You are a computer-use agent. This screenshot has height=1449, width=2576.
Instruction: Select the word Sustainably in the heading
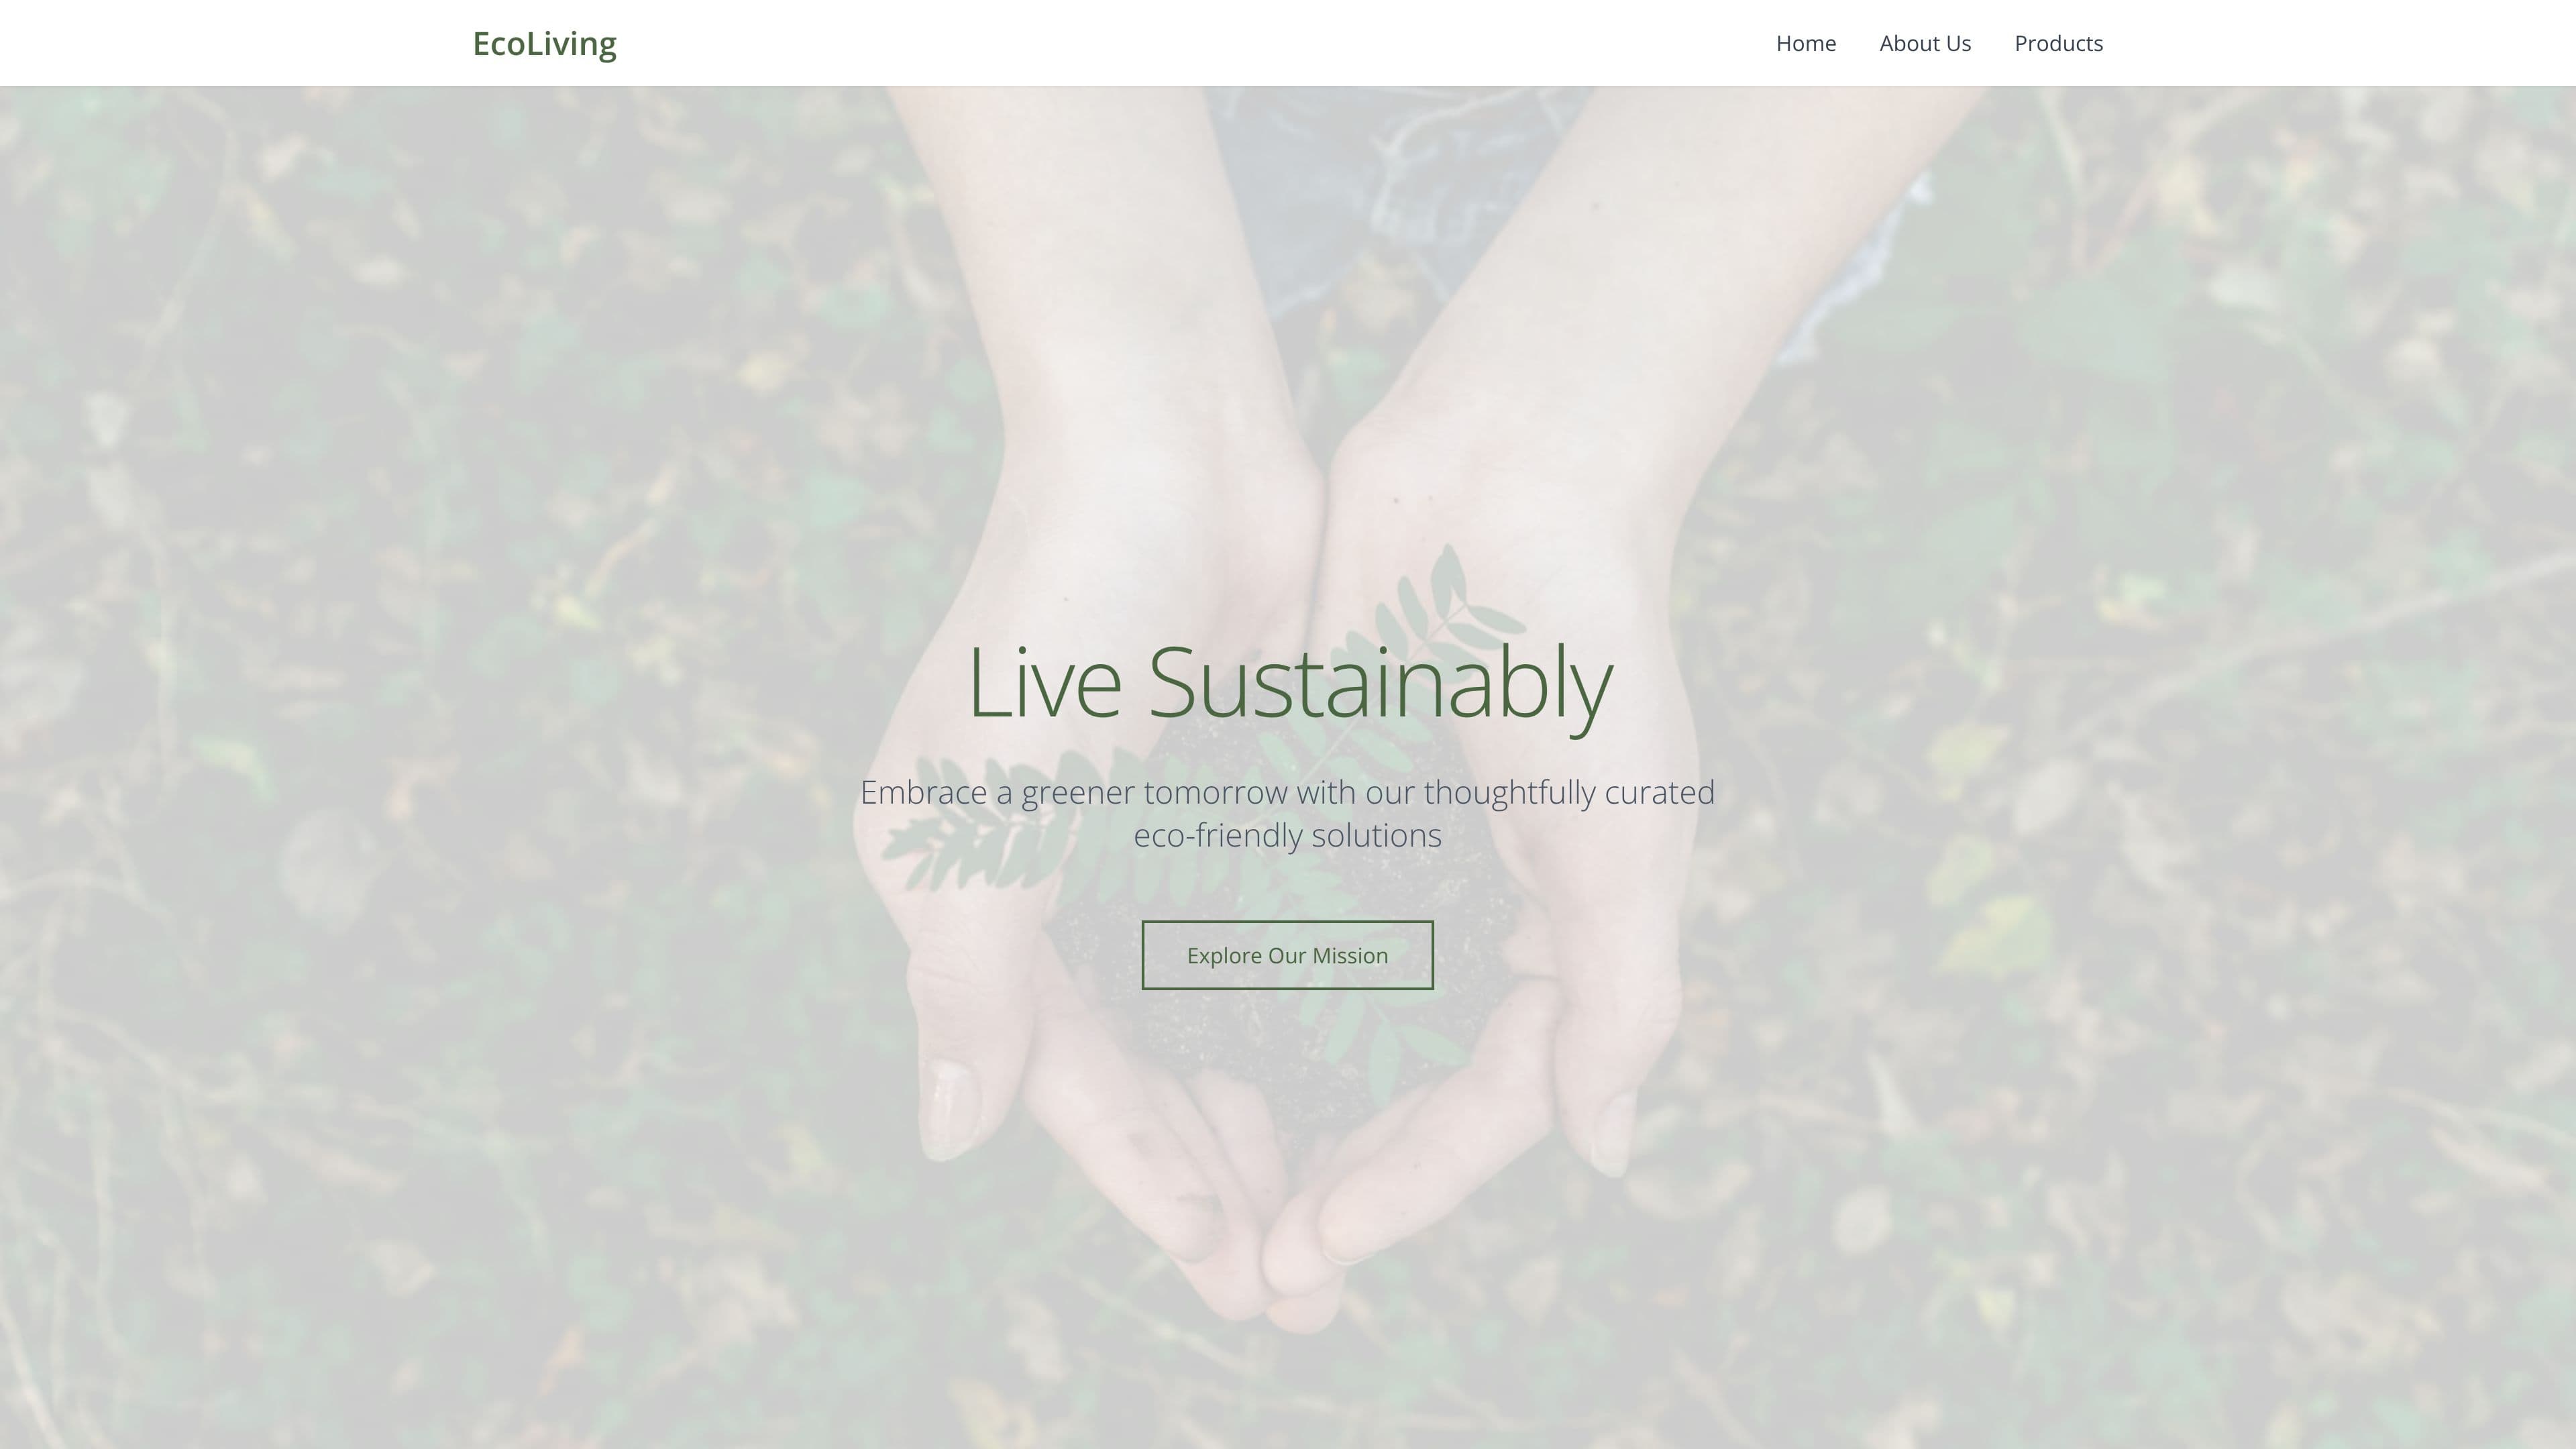1380,685
